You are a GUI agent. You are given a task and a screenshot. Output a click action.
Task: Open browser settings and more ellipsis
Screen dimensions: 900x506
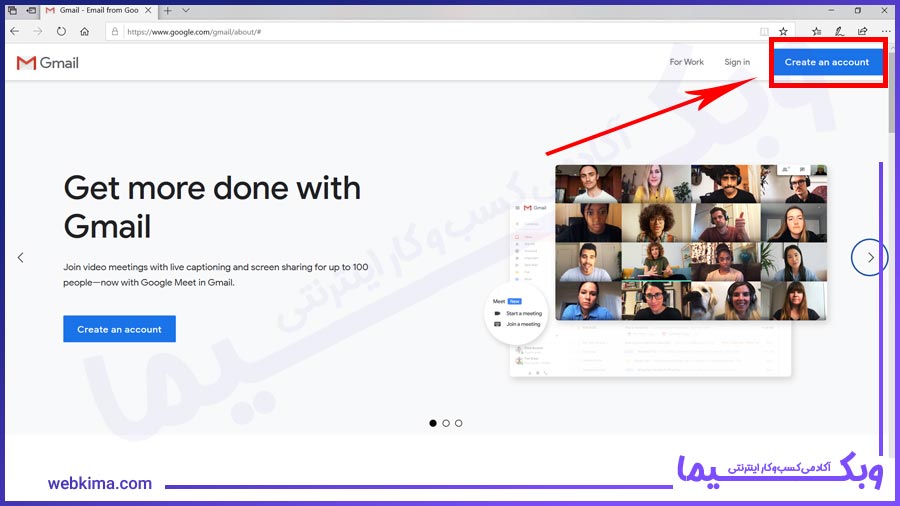[x=886, y=32]
